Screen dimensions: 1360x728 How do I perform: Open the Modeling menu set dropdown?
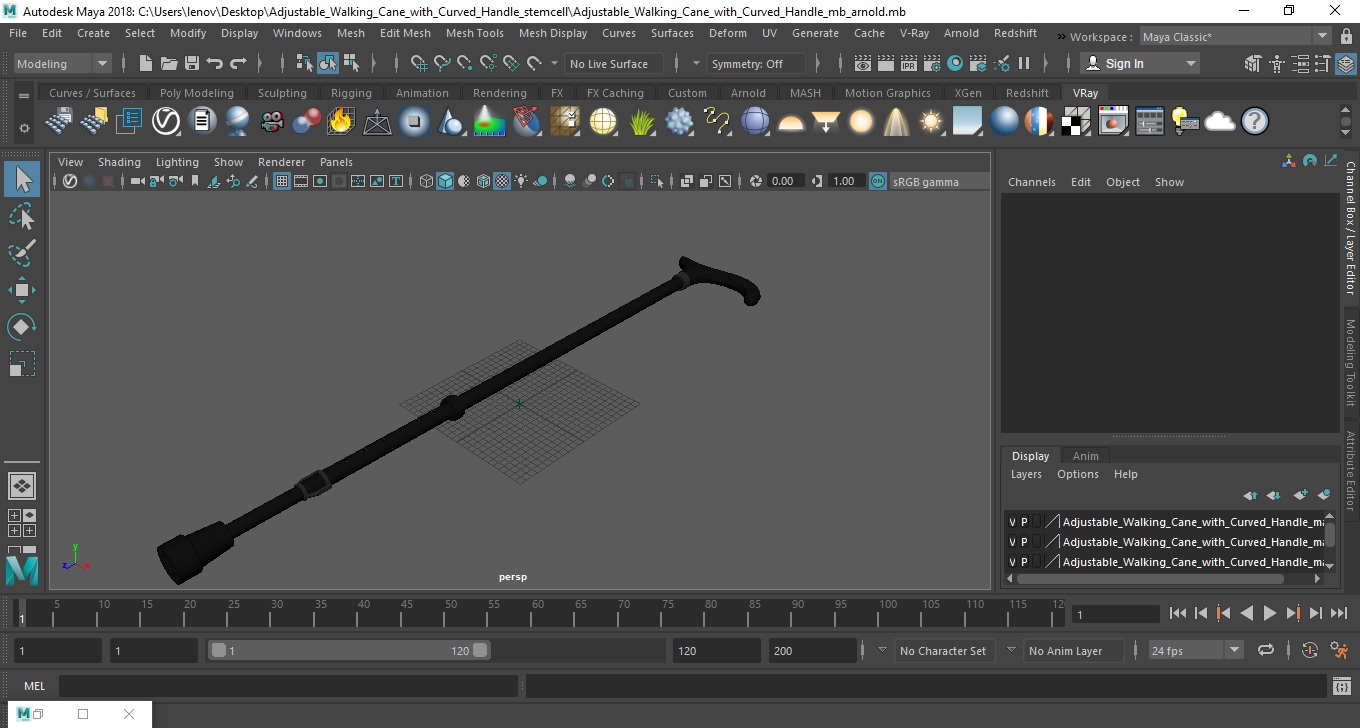[x=62, y=63]
